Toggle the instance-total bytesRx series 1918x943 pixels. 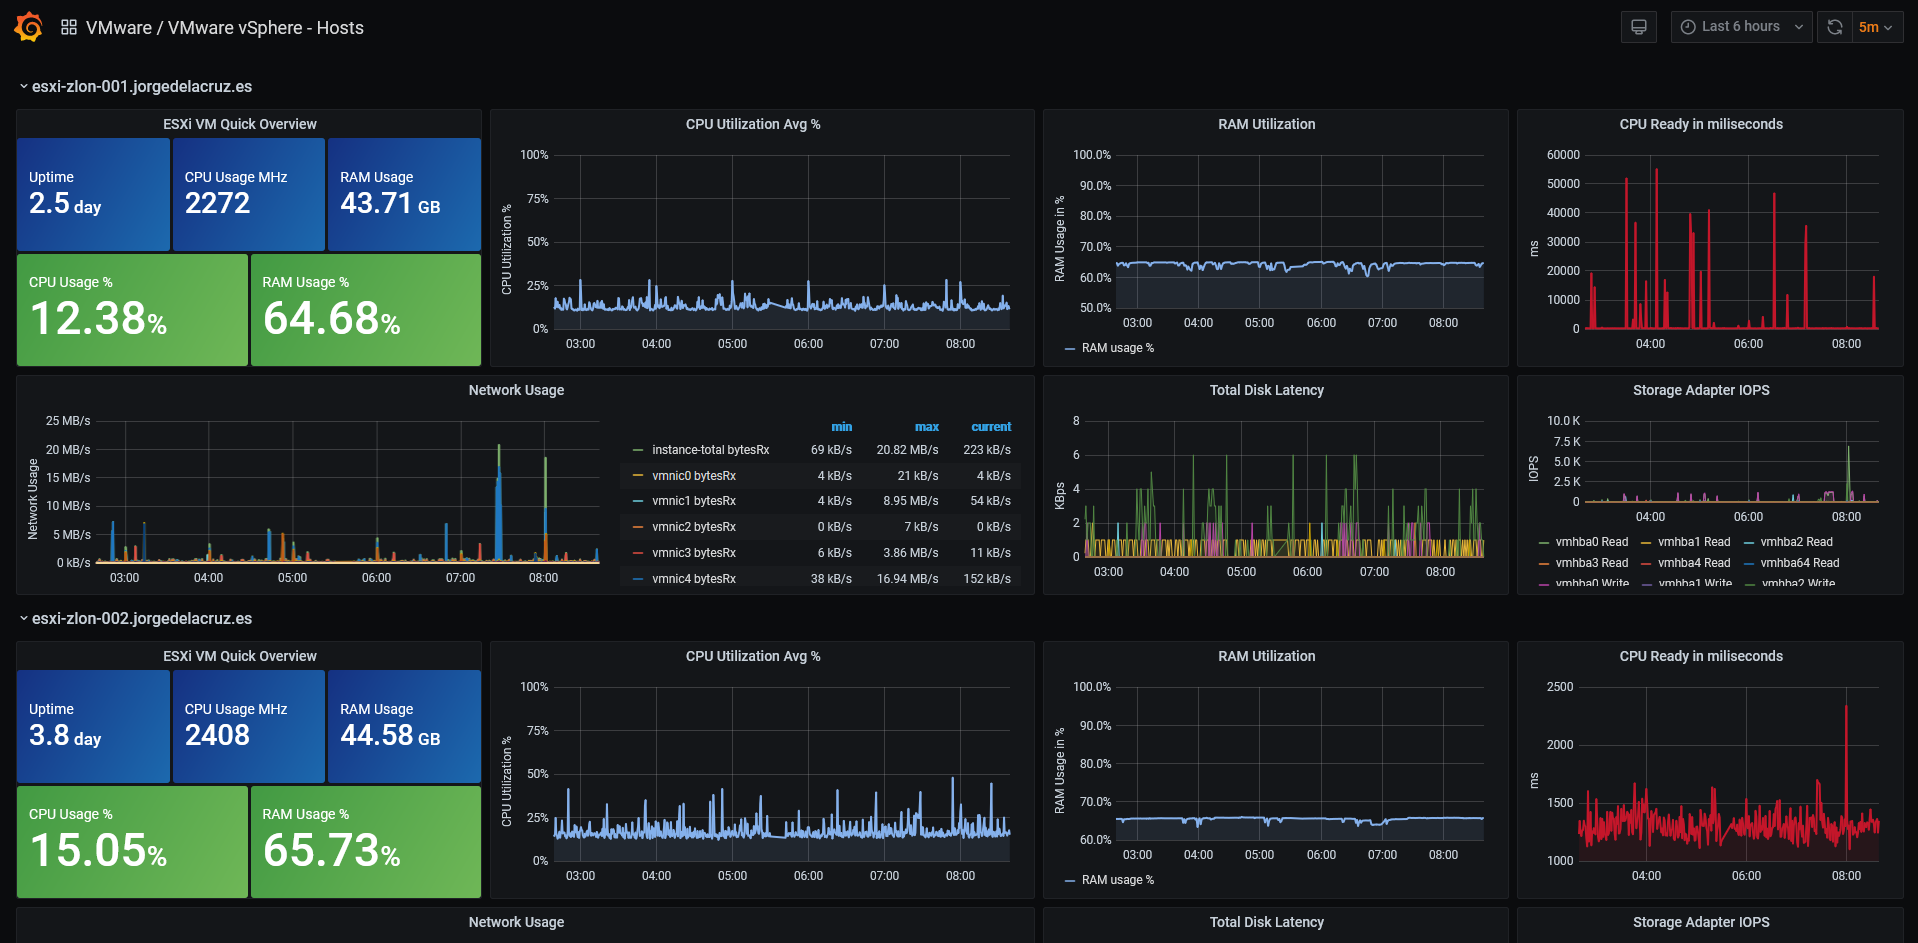(x=710, y=450)
